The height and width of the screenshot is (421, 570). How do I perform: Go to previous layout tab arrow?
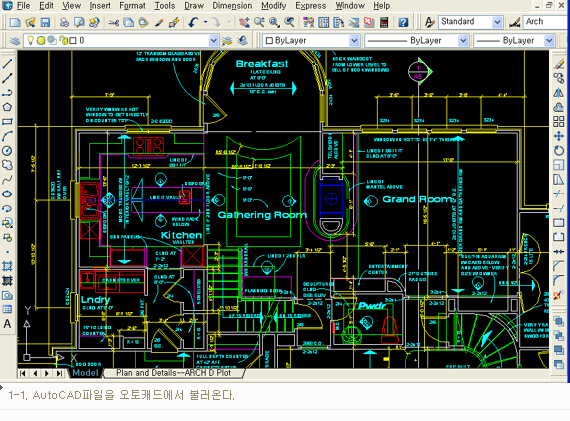tap(35, 373)
